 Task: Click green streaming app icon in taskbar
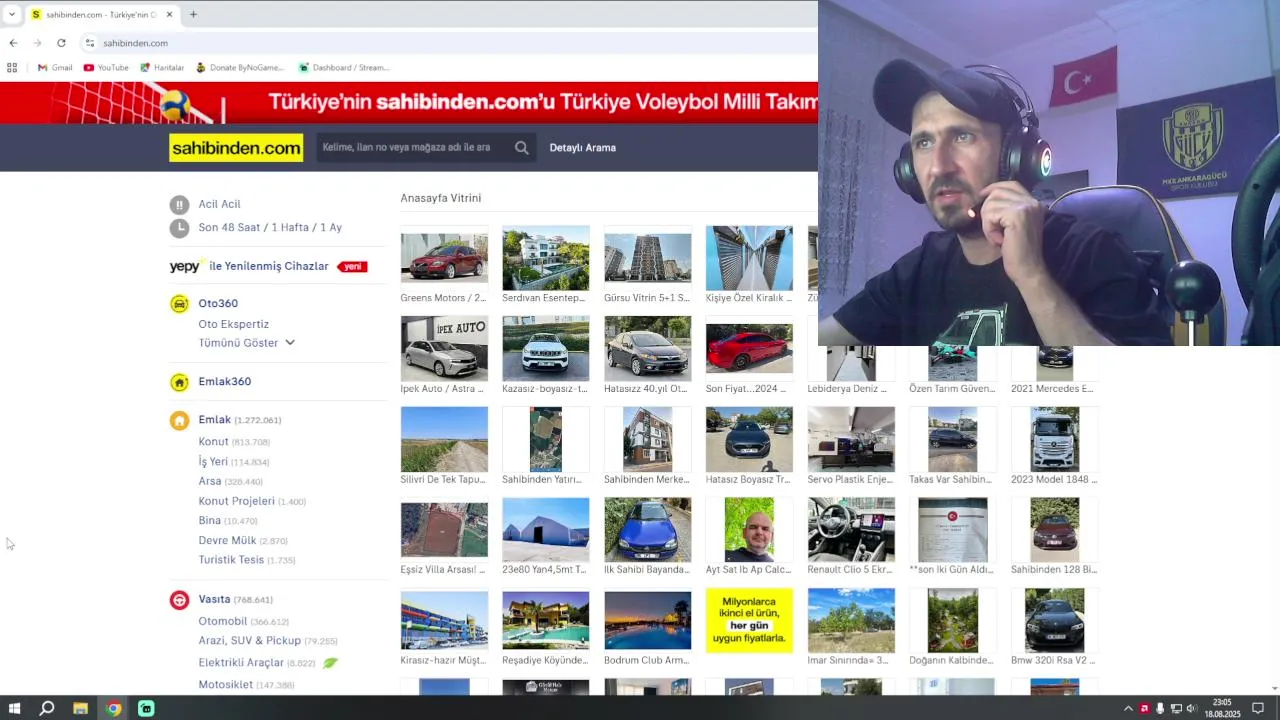[146, 709]
